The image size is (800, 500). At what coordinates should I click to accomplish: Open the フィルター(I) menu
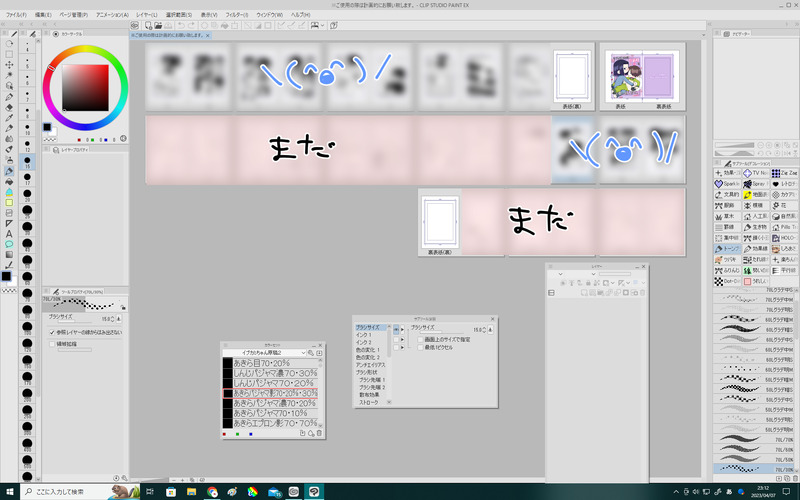click(237, 15)
